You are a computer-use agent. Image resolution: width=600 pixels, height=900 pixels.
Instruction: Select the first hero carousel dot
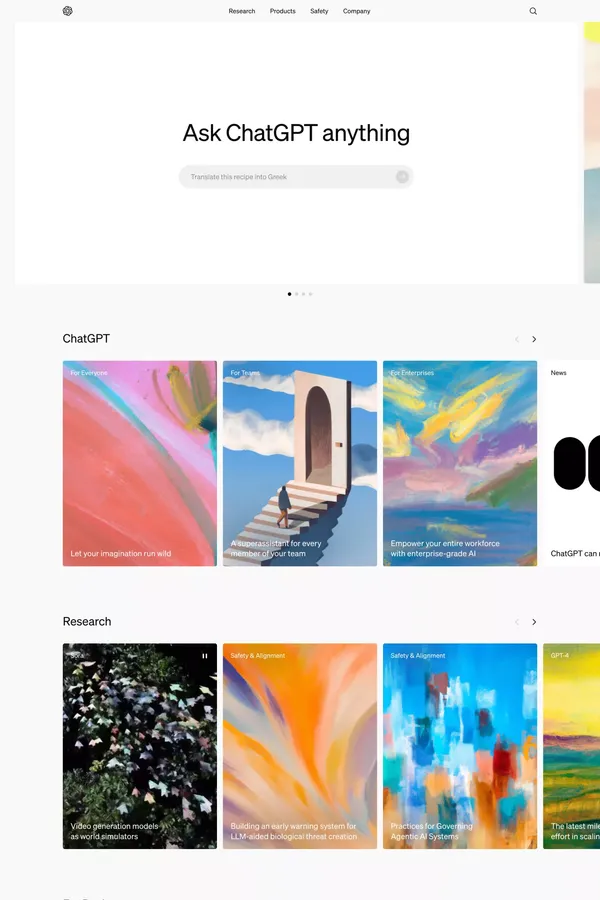coord(289,294)
